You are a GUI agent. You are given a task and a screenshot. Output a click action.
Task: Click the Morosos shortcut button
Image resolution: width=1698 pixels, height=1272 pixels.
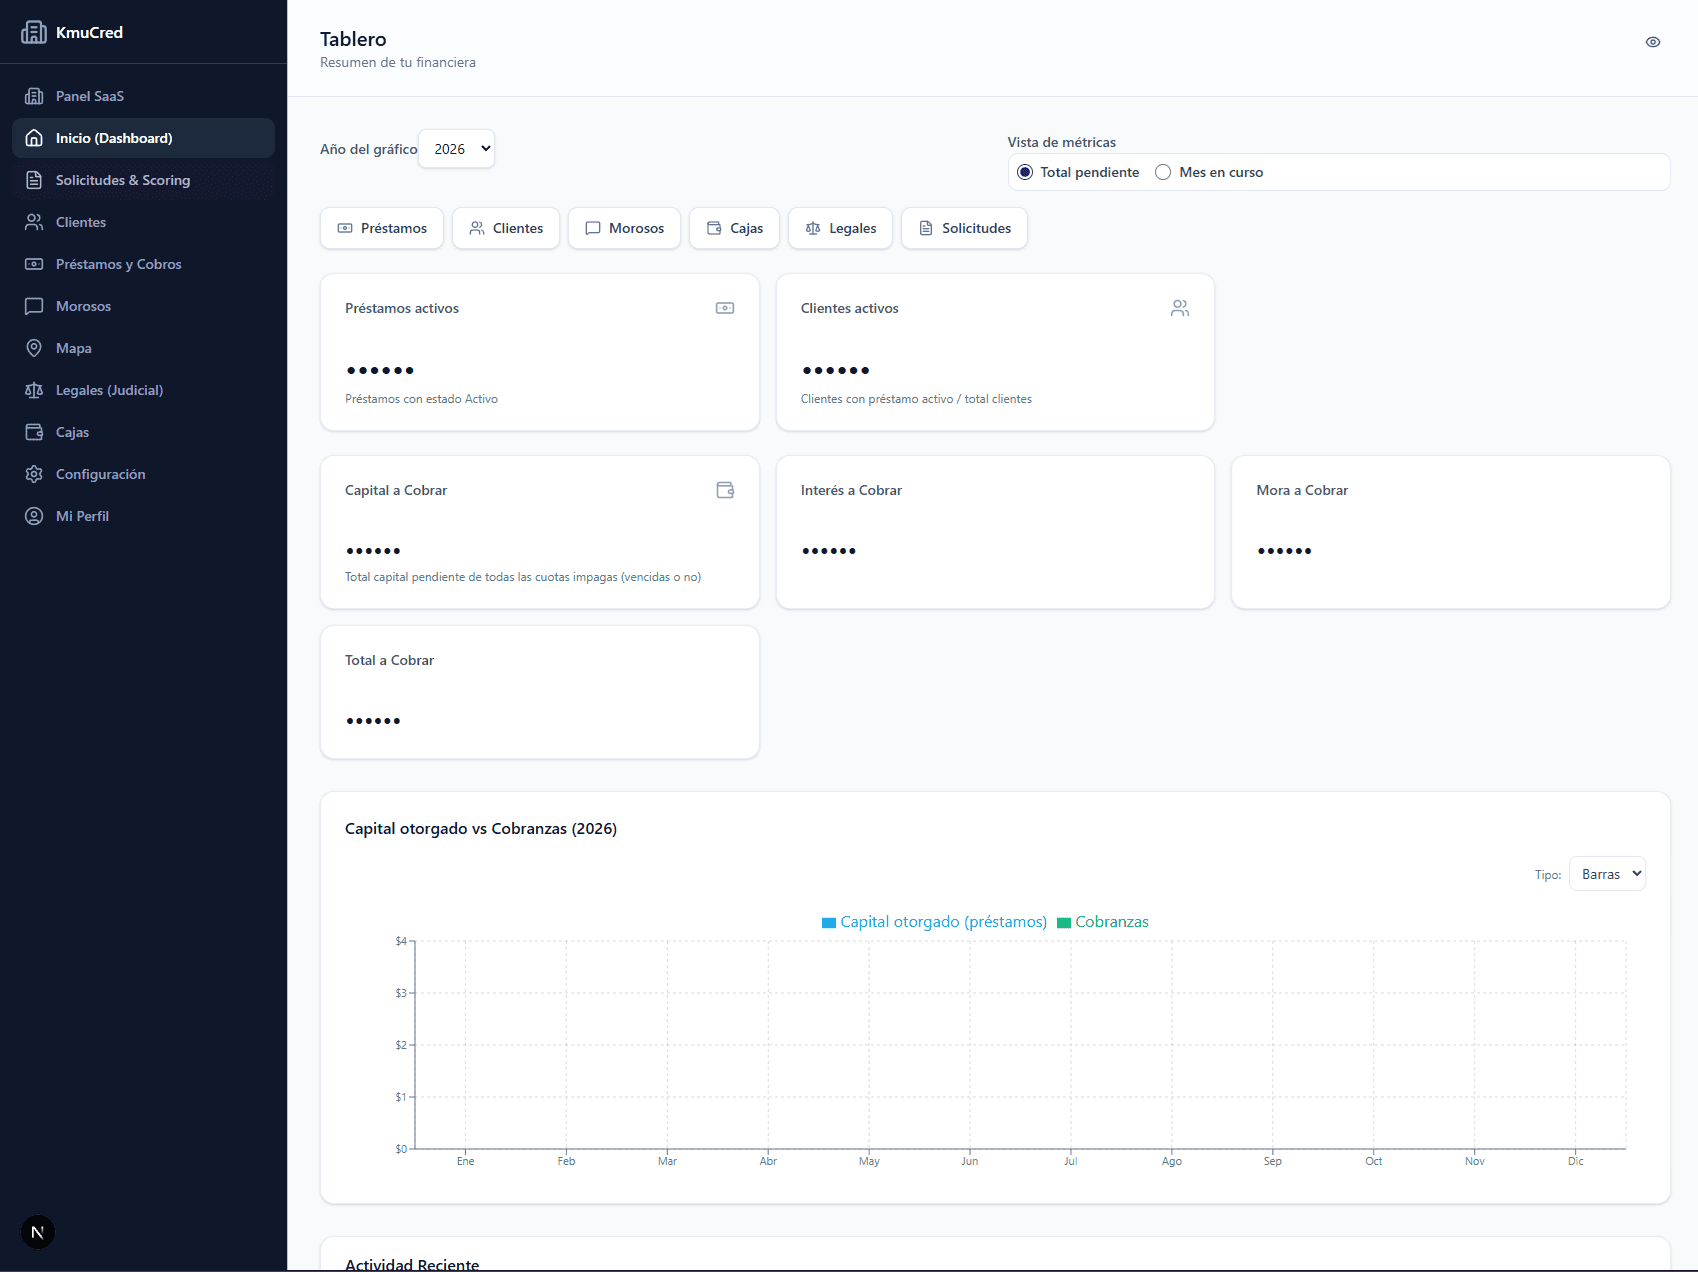point(624,228)
